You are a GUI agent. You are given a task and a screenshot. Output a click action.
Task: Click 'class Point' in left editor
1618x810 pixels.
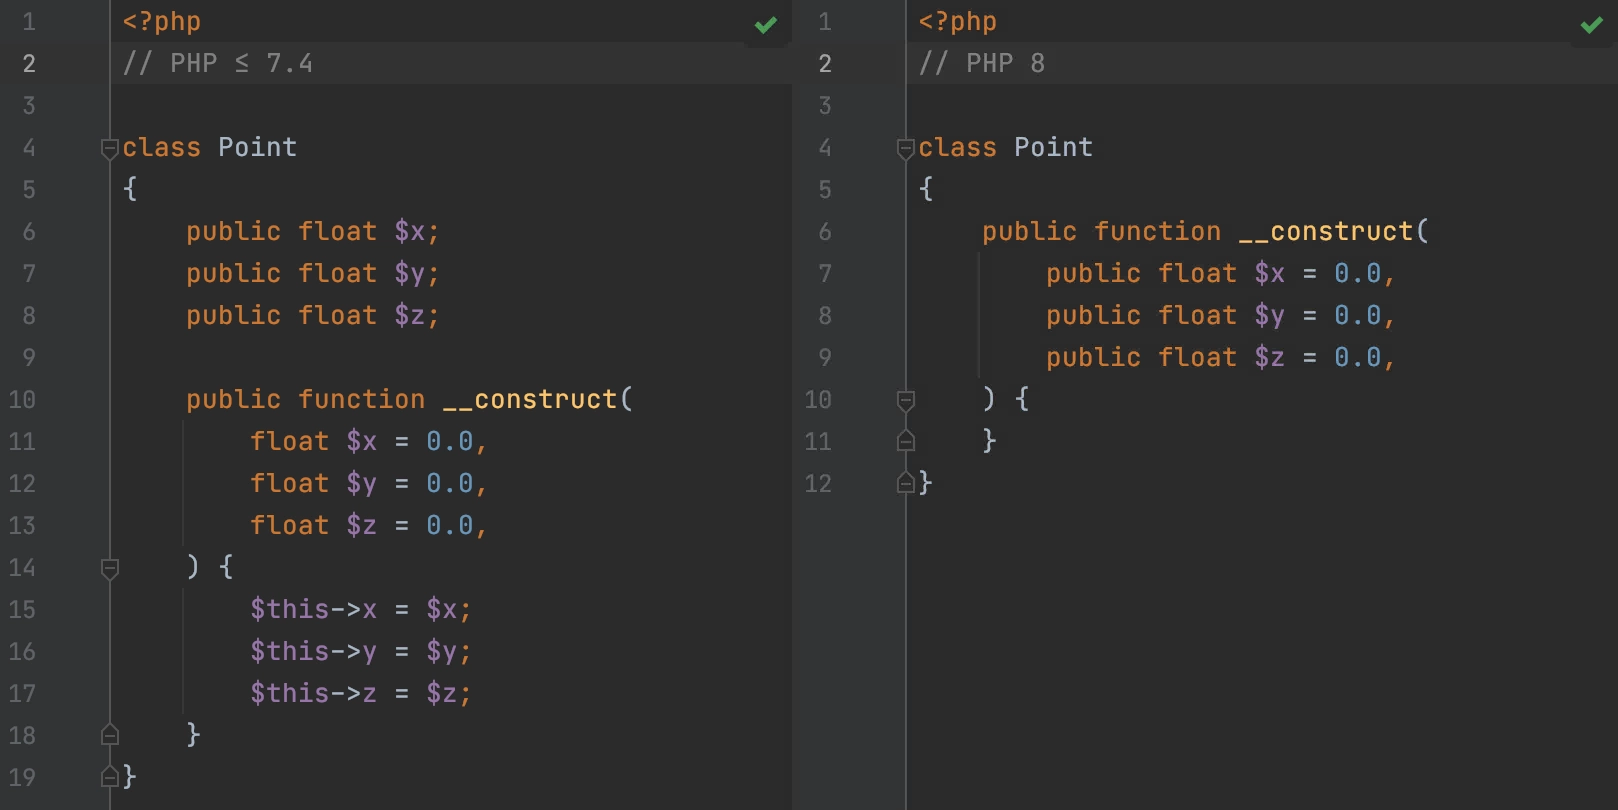pyautogui.click(x=210, y=148)
